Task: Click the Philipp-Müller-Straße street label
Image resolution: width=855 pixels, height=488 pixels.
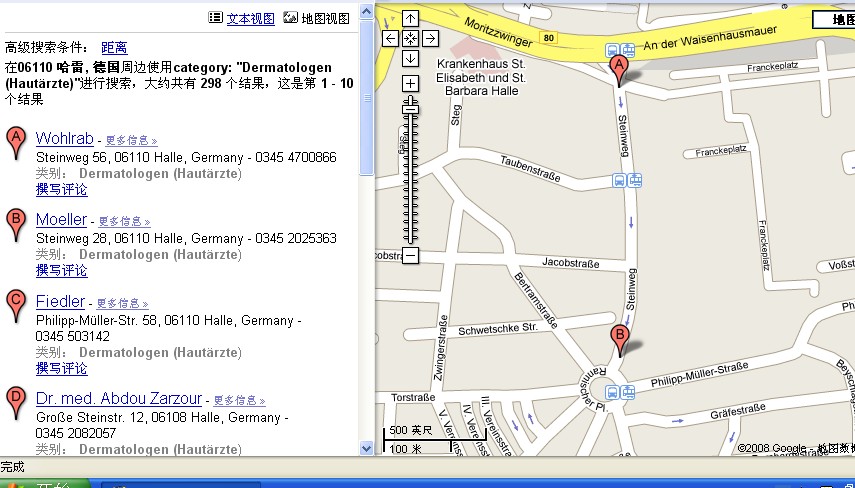Action: [x=699, y=375]
